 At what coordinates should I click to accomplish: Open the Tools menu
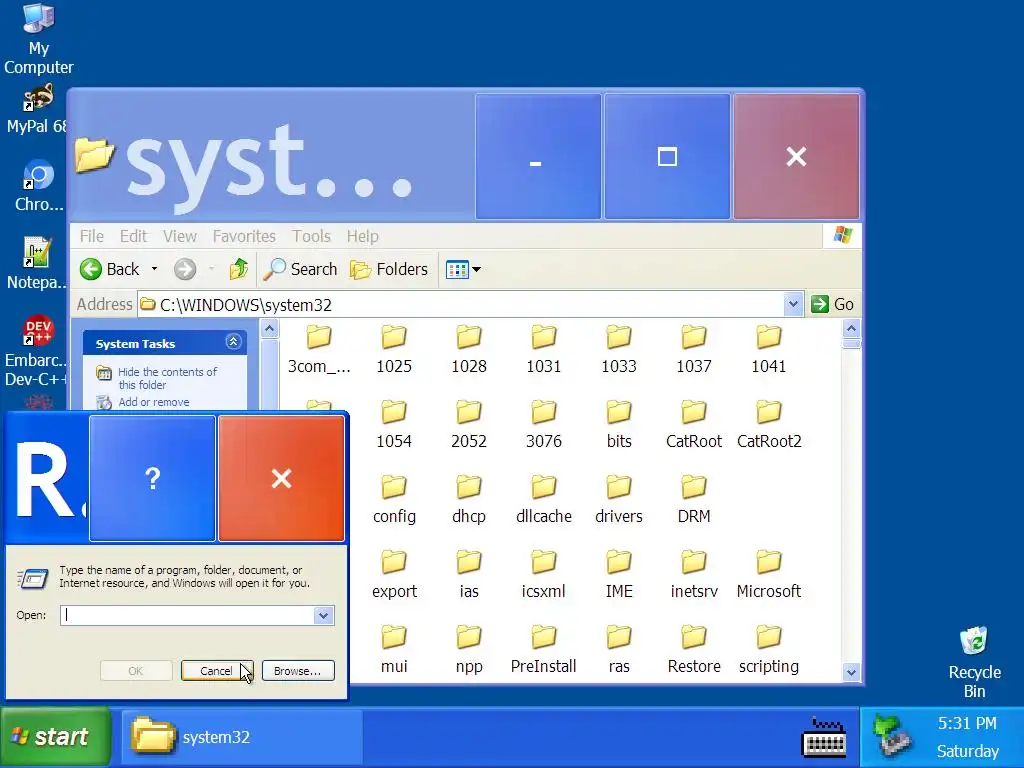[x=311, y=236]
